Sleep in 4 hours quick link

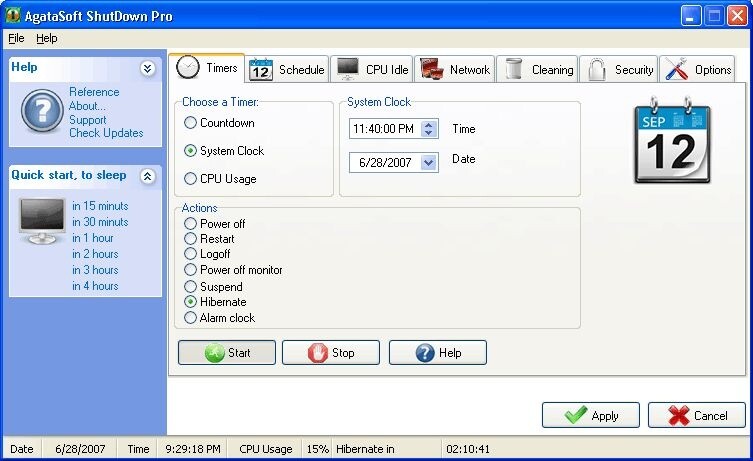coord(95,286)
